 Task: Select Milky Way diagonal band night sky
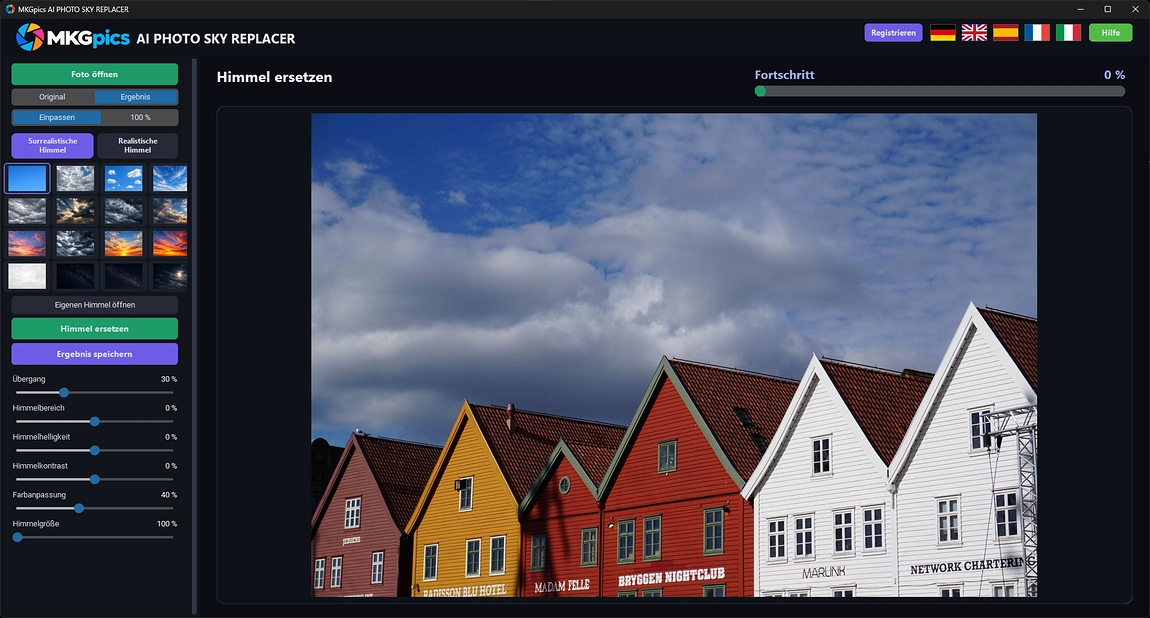123,276
